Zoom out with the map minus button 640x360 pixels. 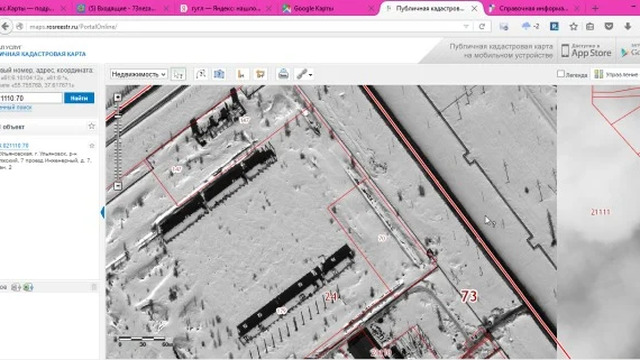point(118,186)
